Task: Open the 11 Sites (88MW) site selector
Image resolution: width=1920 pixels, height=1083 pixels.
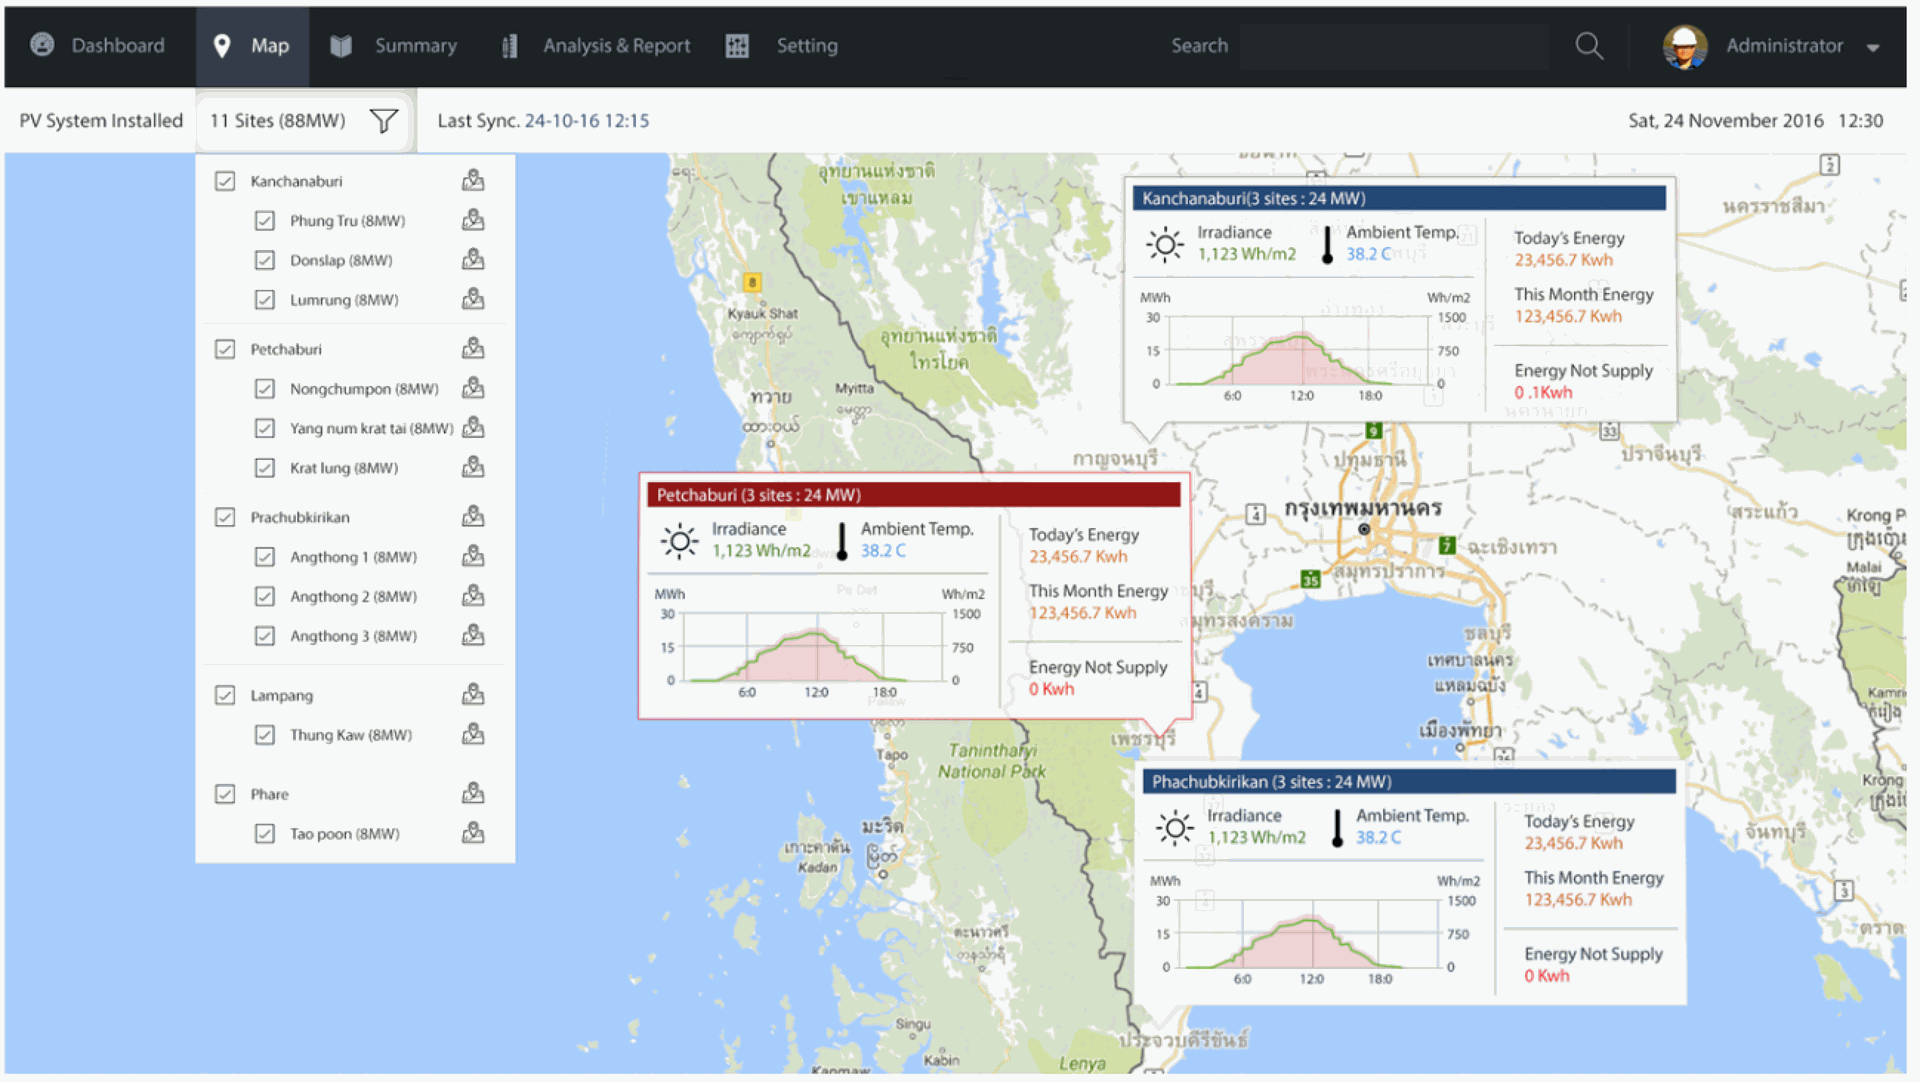Action: click(x=278, y=120)
